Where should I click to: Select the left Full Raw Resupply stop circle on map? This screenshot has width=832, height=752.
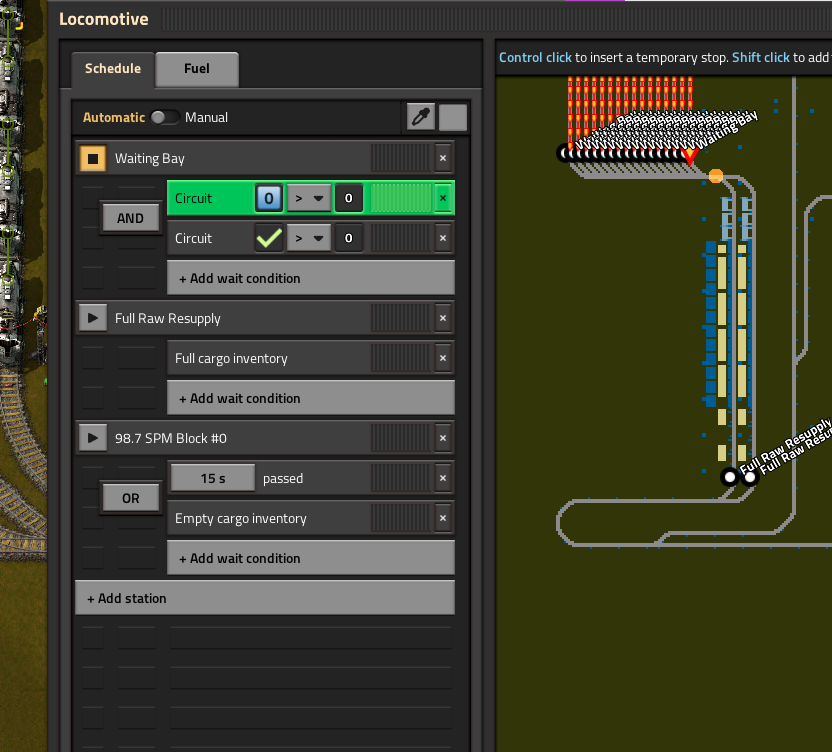click(x=730, y=477)
